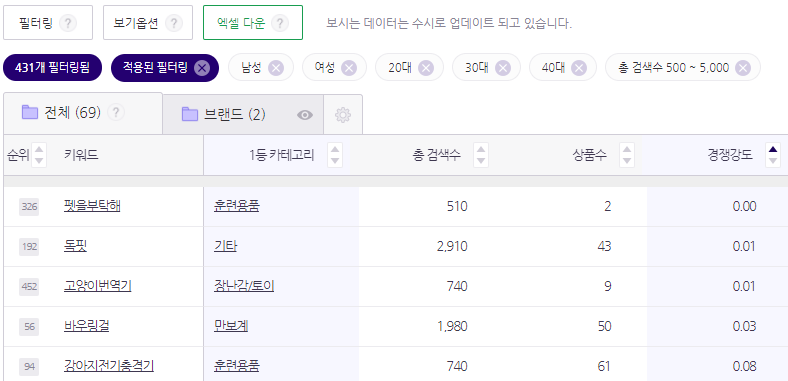Sort by 순위 column arrows
The image size is (788, 381).
pyautogui.click(x=39, y=155)
